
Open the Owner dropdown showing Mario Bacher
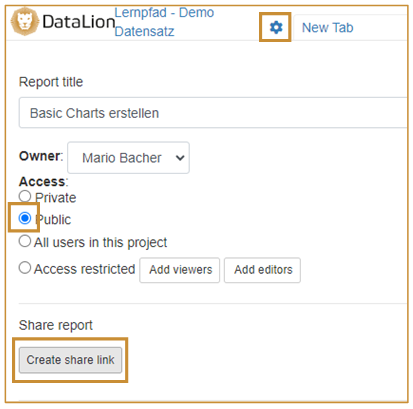pyautogui.click(x=128, y=158)
